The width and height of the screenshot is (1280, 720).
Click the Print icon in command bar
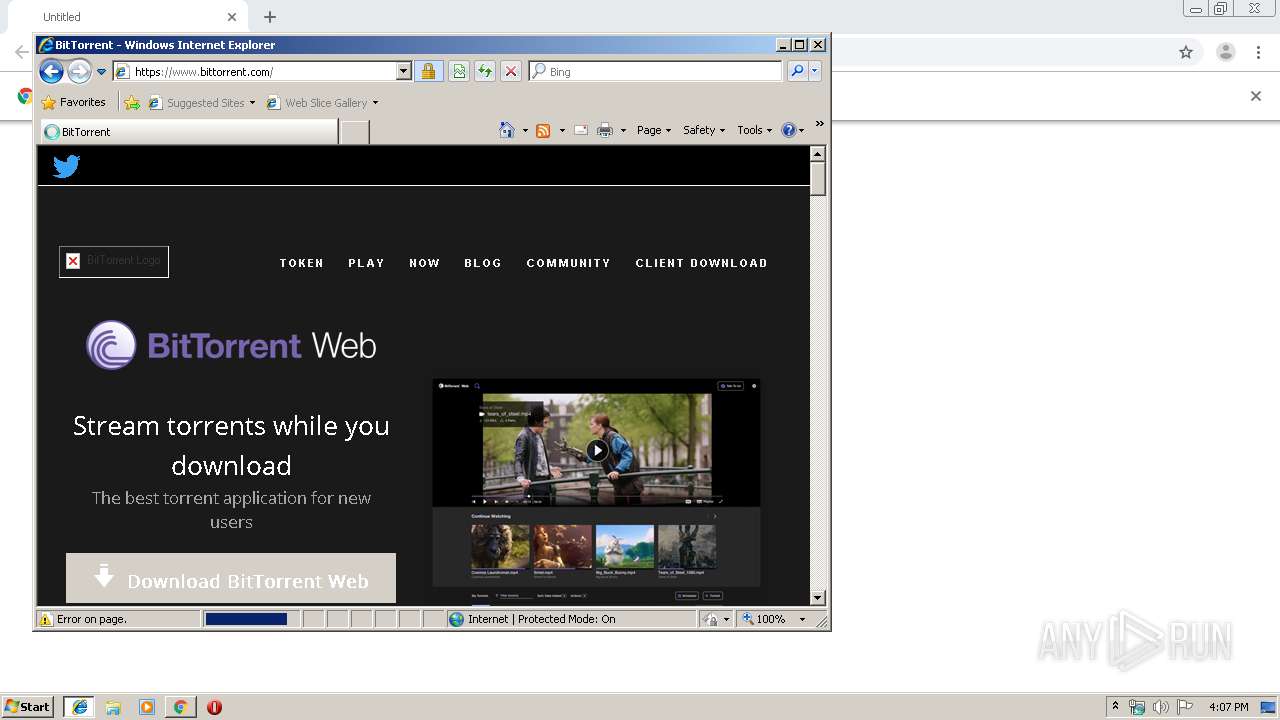pos(605,130)
